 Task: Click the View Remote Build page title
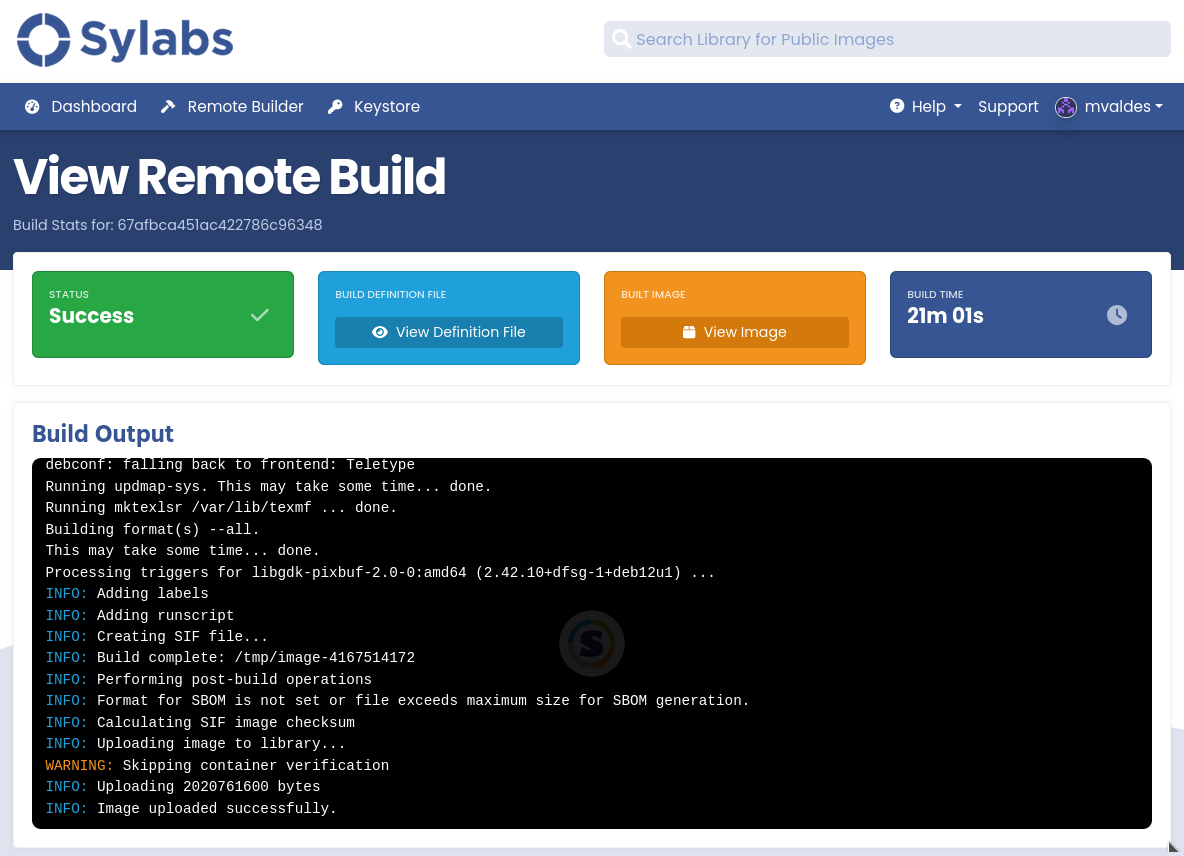[230, 177]
